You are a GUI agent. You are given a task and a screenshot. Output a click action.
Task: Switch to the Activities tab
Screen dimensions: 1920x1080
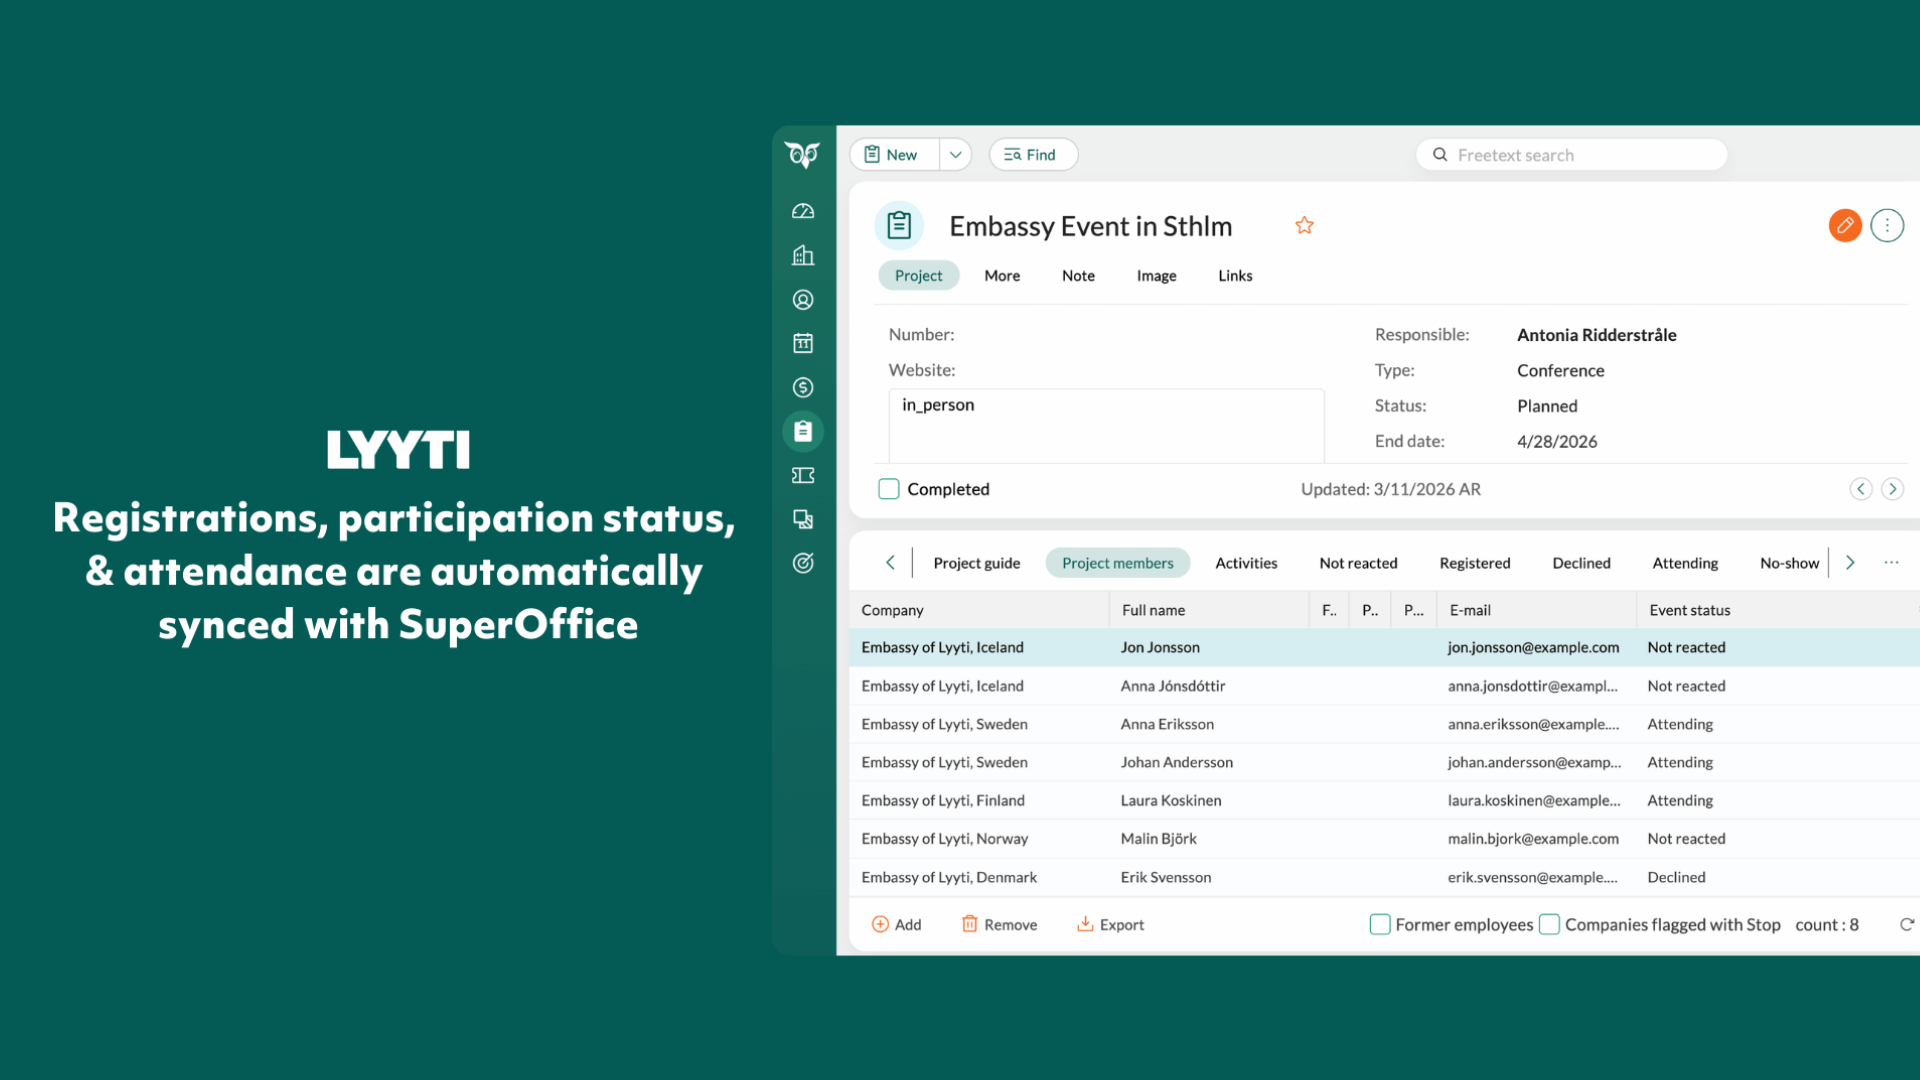[x=1246, y=562]
